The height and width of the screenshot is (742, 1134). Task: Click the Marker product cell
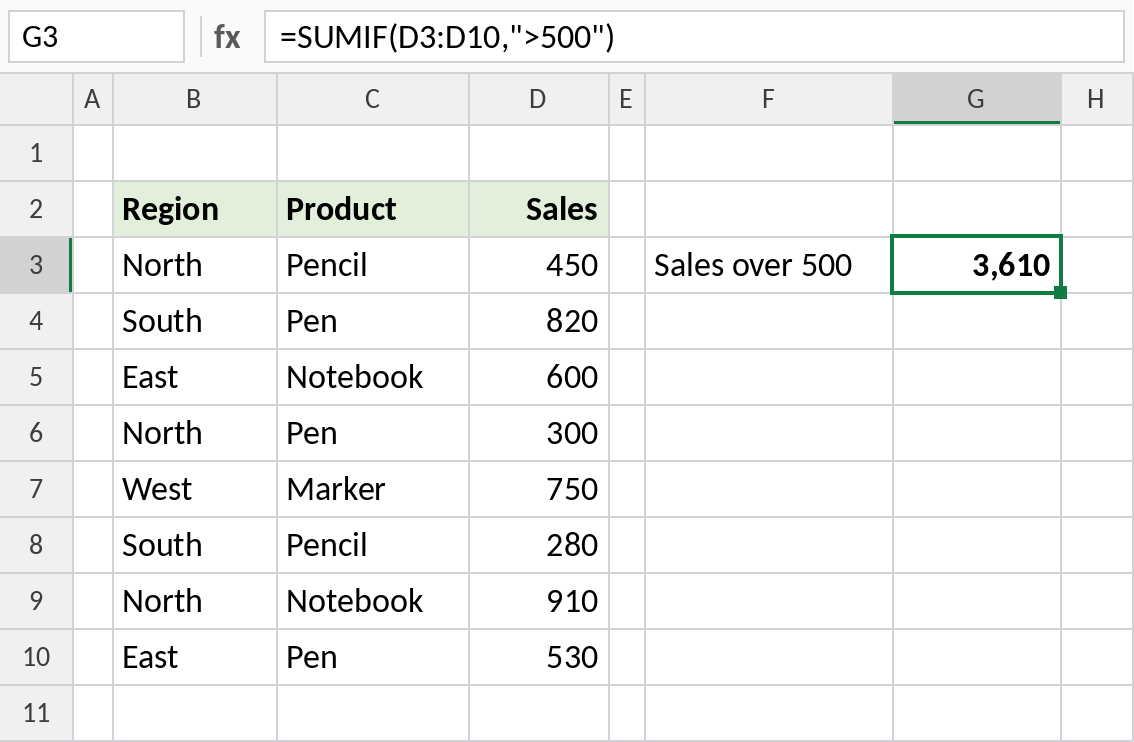[373, 489]
